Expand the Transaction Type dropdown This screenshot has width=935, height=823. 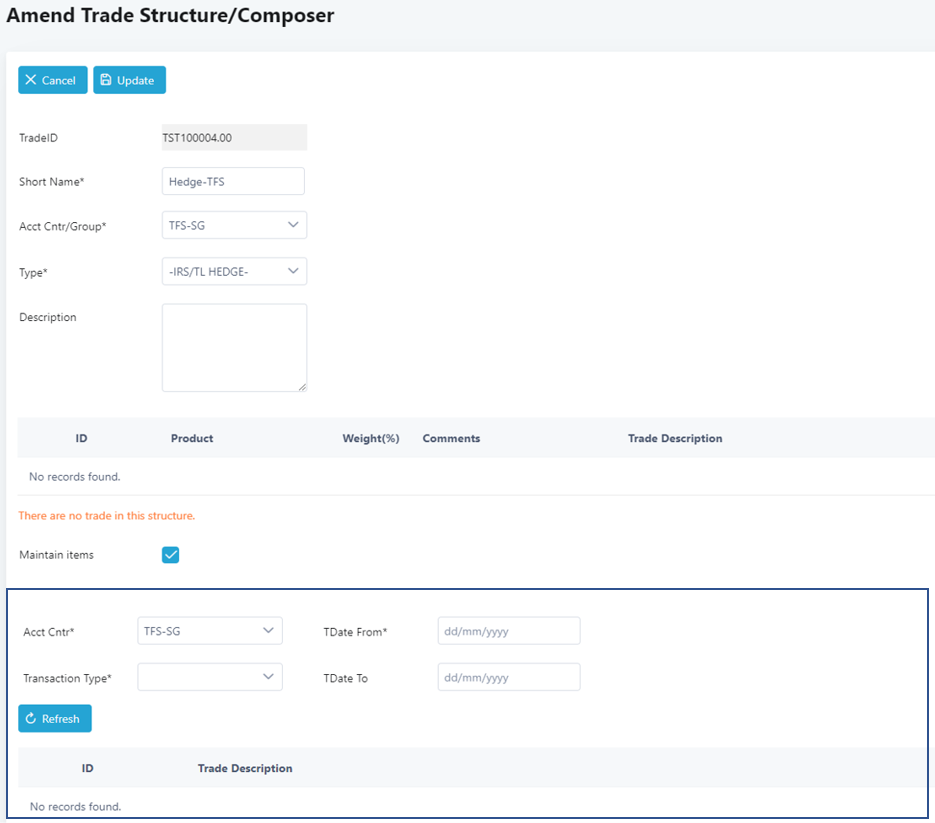click(210, 677)
